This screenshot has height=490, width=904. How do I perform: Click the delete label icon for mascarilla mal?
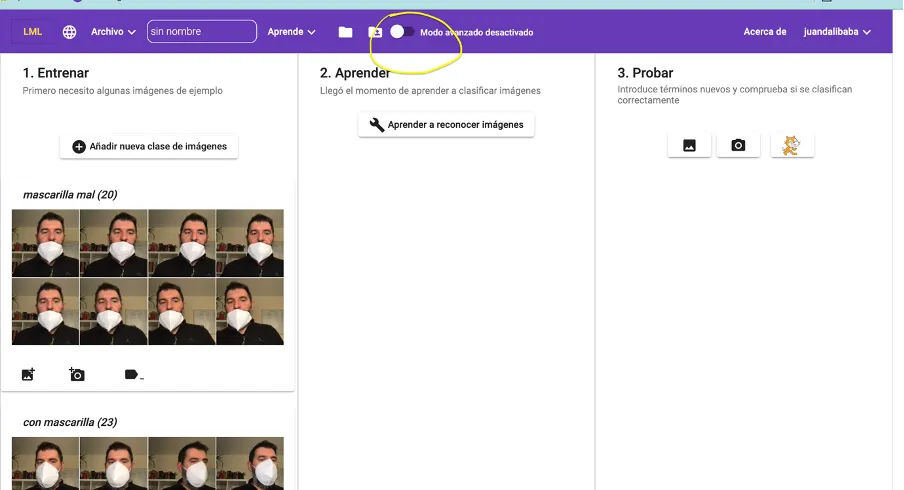(132, 375)
